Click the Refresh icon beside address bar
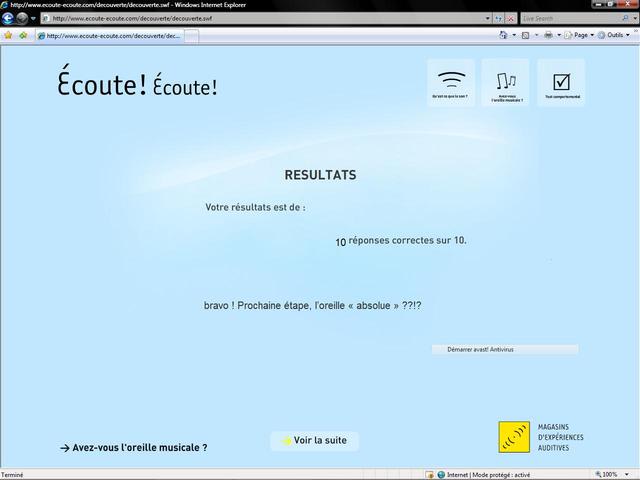Image resolution: width=640 pixels, height=480 pixels. pyautogui.click(x=498, y=18)
